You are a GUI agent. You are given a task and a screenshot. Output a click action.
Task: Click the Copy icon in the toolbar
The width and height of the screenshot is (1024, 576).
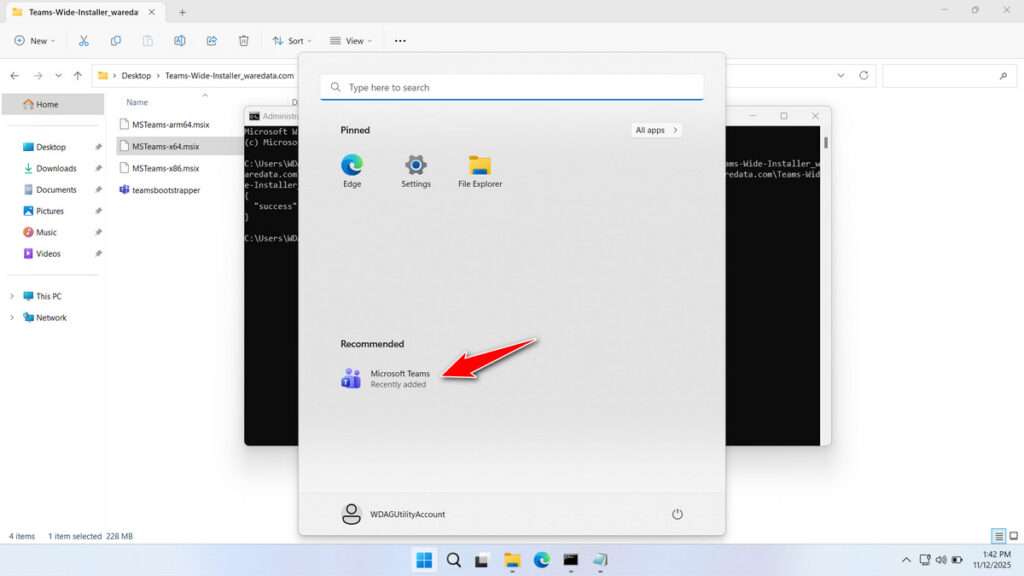[x=116, y=40]
